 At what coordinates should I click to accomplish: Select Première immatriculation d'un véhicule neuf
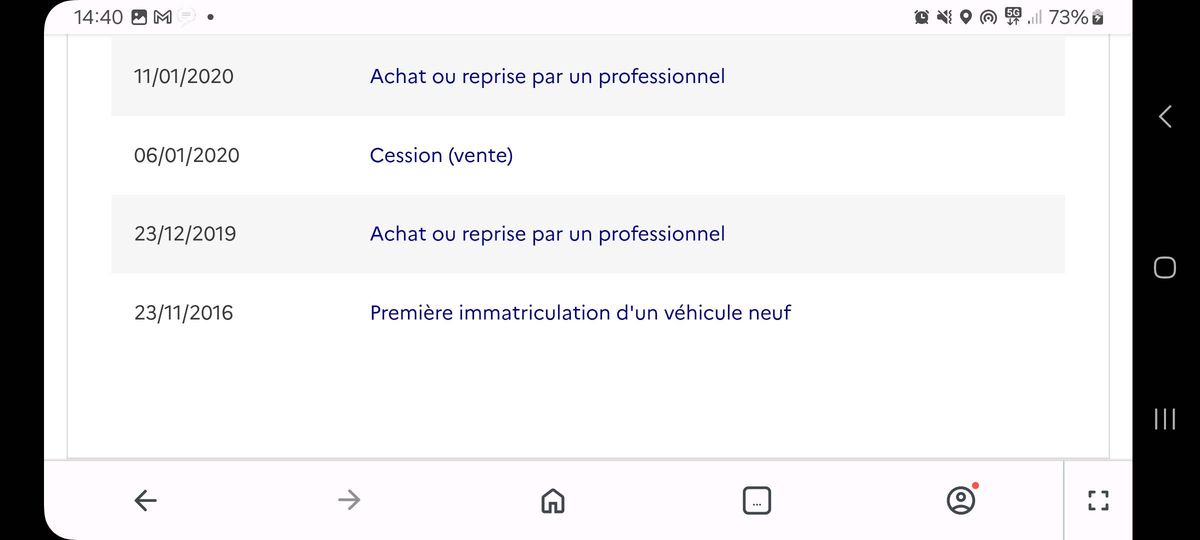click(580, 312)
